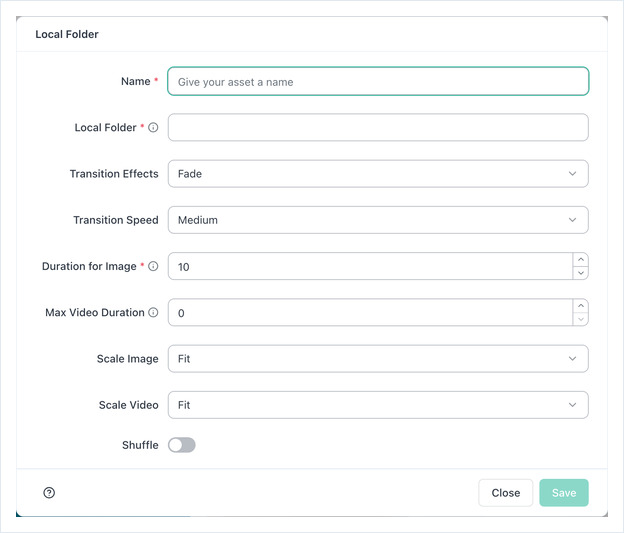The width and height of the screenshot is (624, 533).
Task: Click the Save button
Action: point(564,493)
